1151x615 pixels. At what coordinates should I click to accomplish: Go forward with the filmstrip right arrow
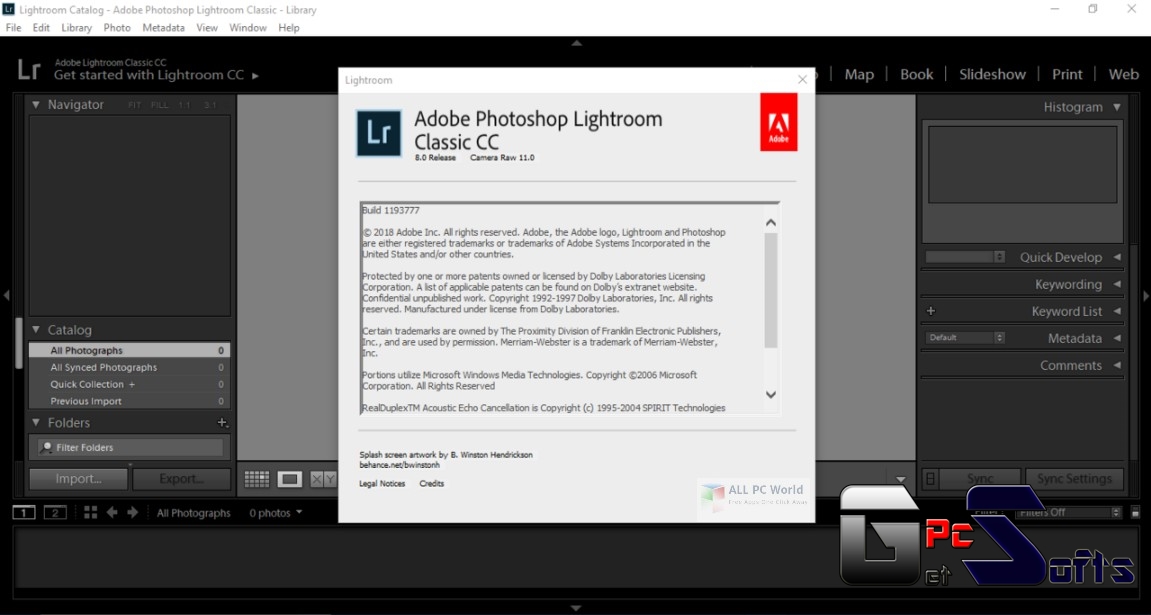(132, 512)
